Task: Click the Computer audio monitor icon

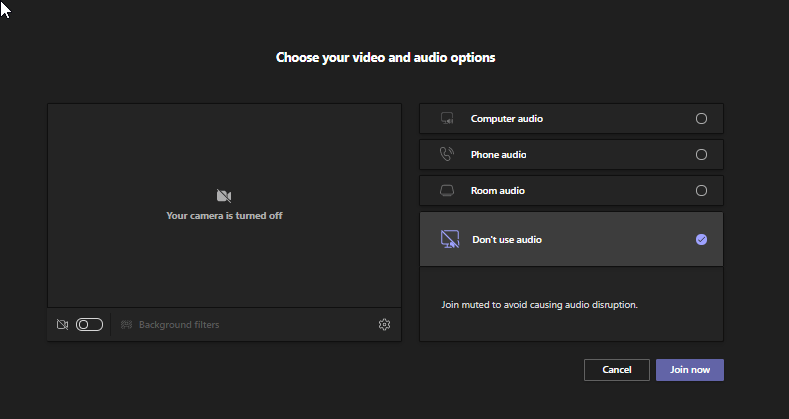Action: coord(447,119)
